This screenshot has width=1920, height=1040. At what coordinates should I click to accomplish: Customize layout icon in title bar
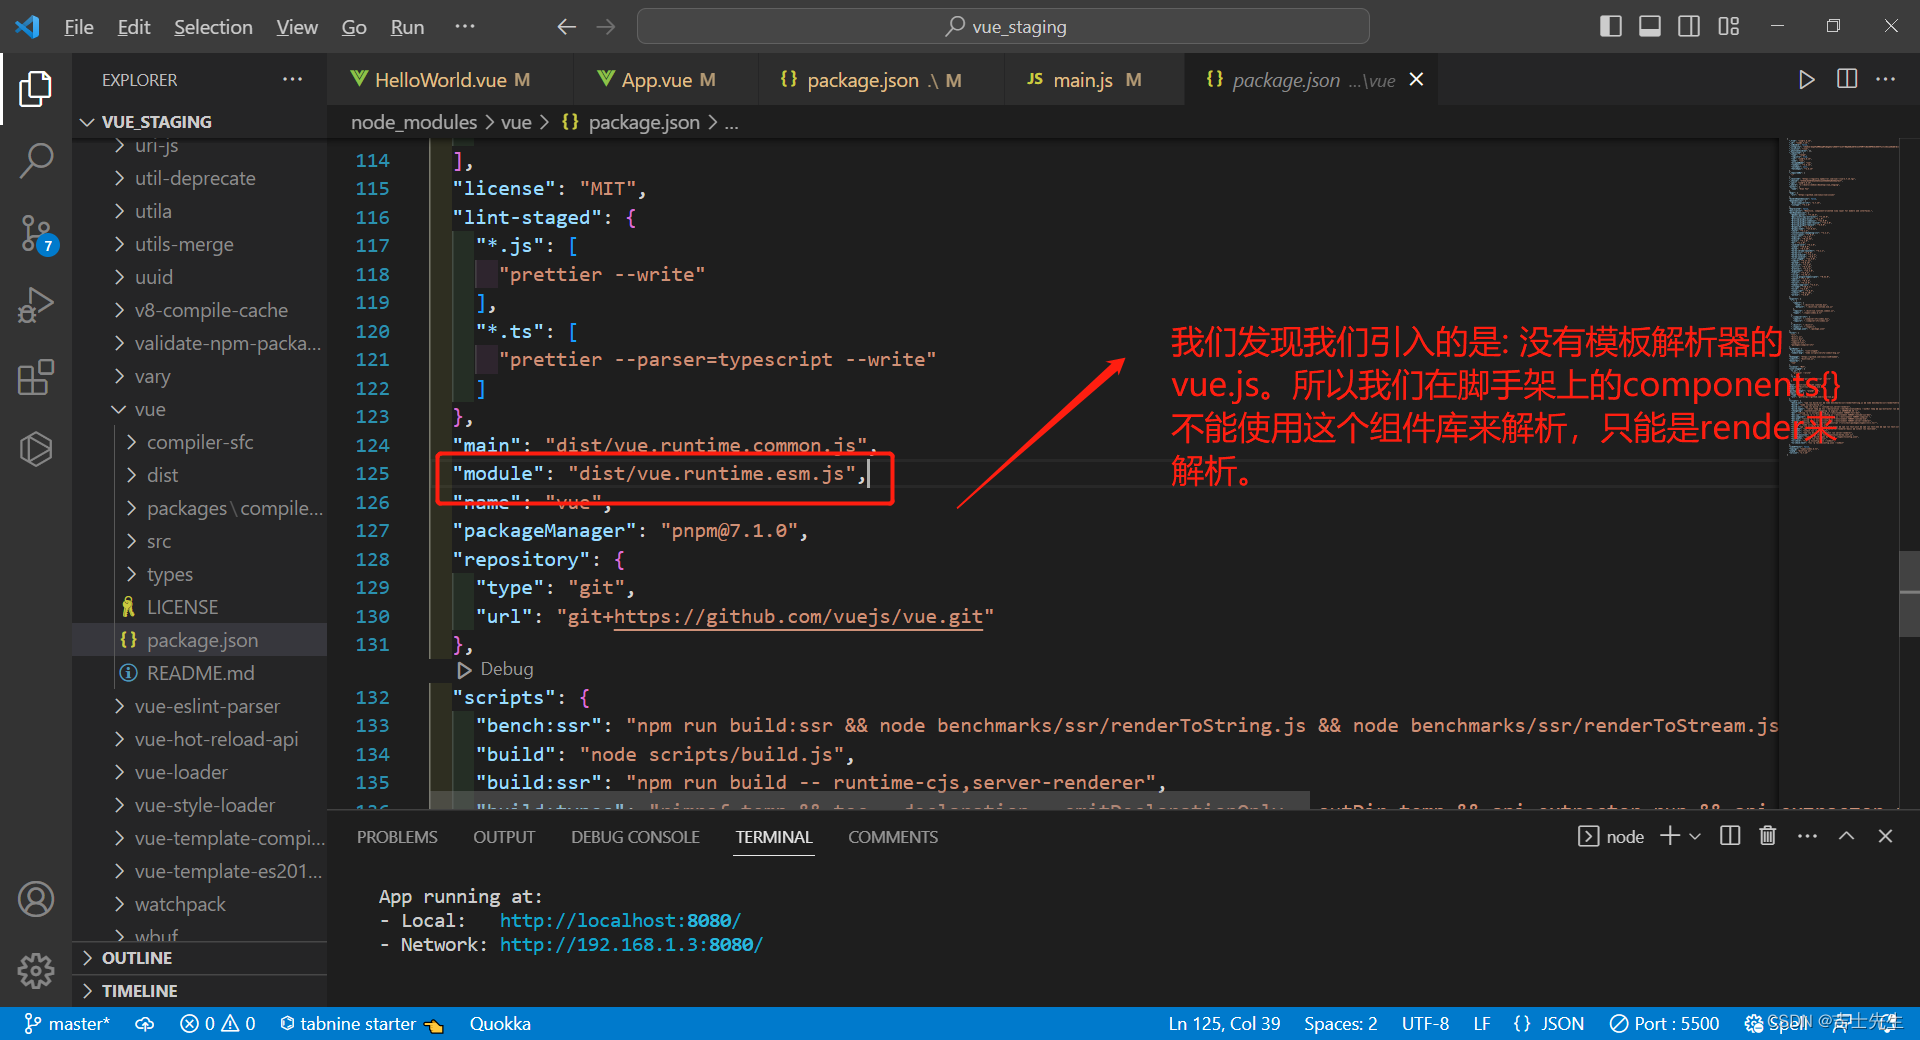tap(1729, 27)
